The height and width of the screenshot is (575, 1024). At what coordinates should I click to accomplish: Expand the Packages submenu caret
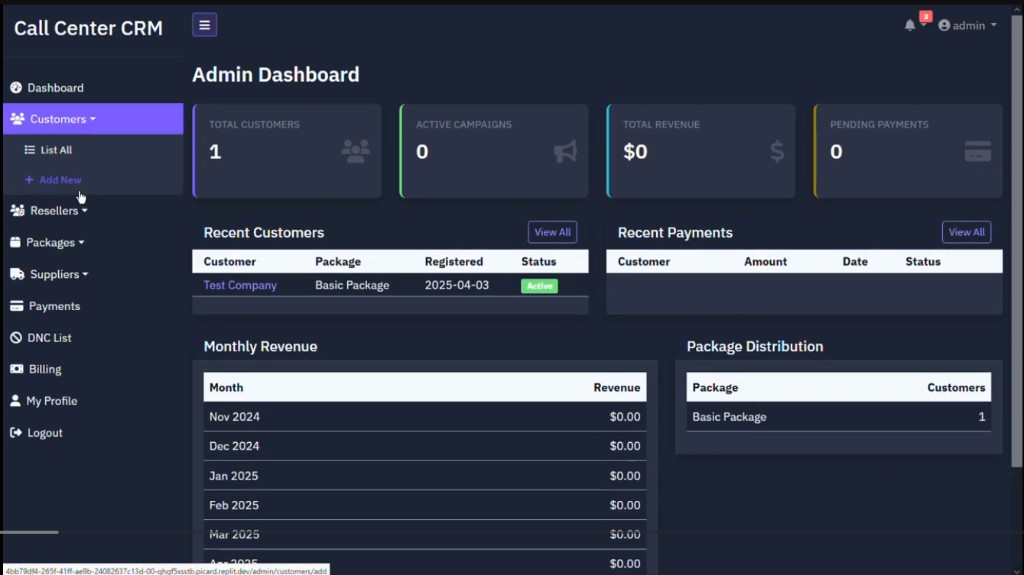81,242
